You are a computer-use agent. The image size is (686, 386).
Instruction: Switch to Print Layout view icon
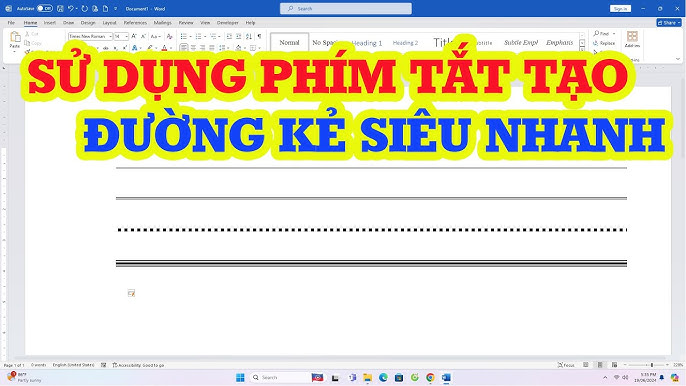[600, 365]
